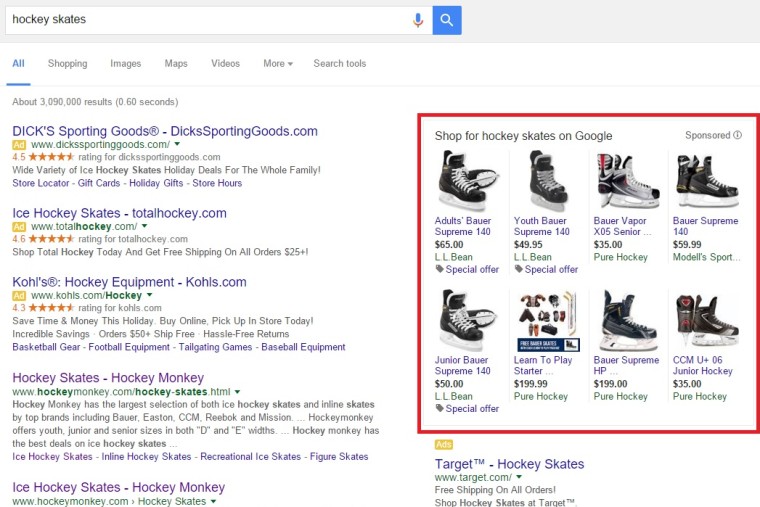
Task: Select the All results tab
Action: coord(18,63)
